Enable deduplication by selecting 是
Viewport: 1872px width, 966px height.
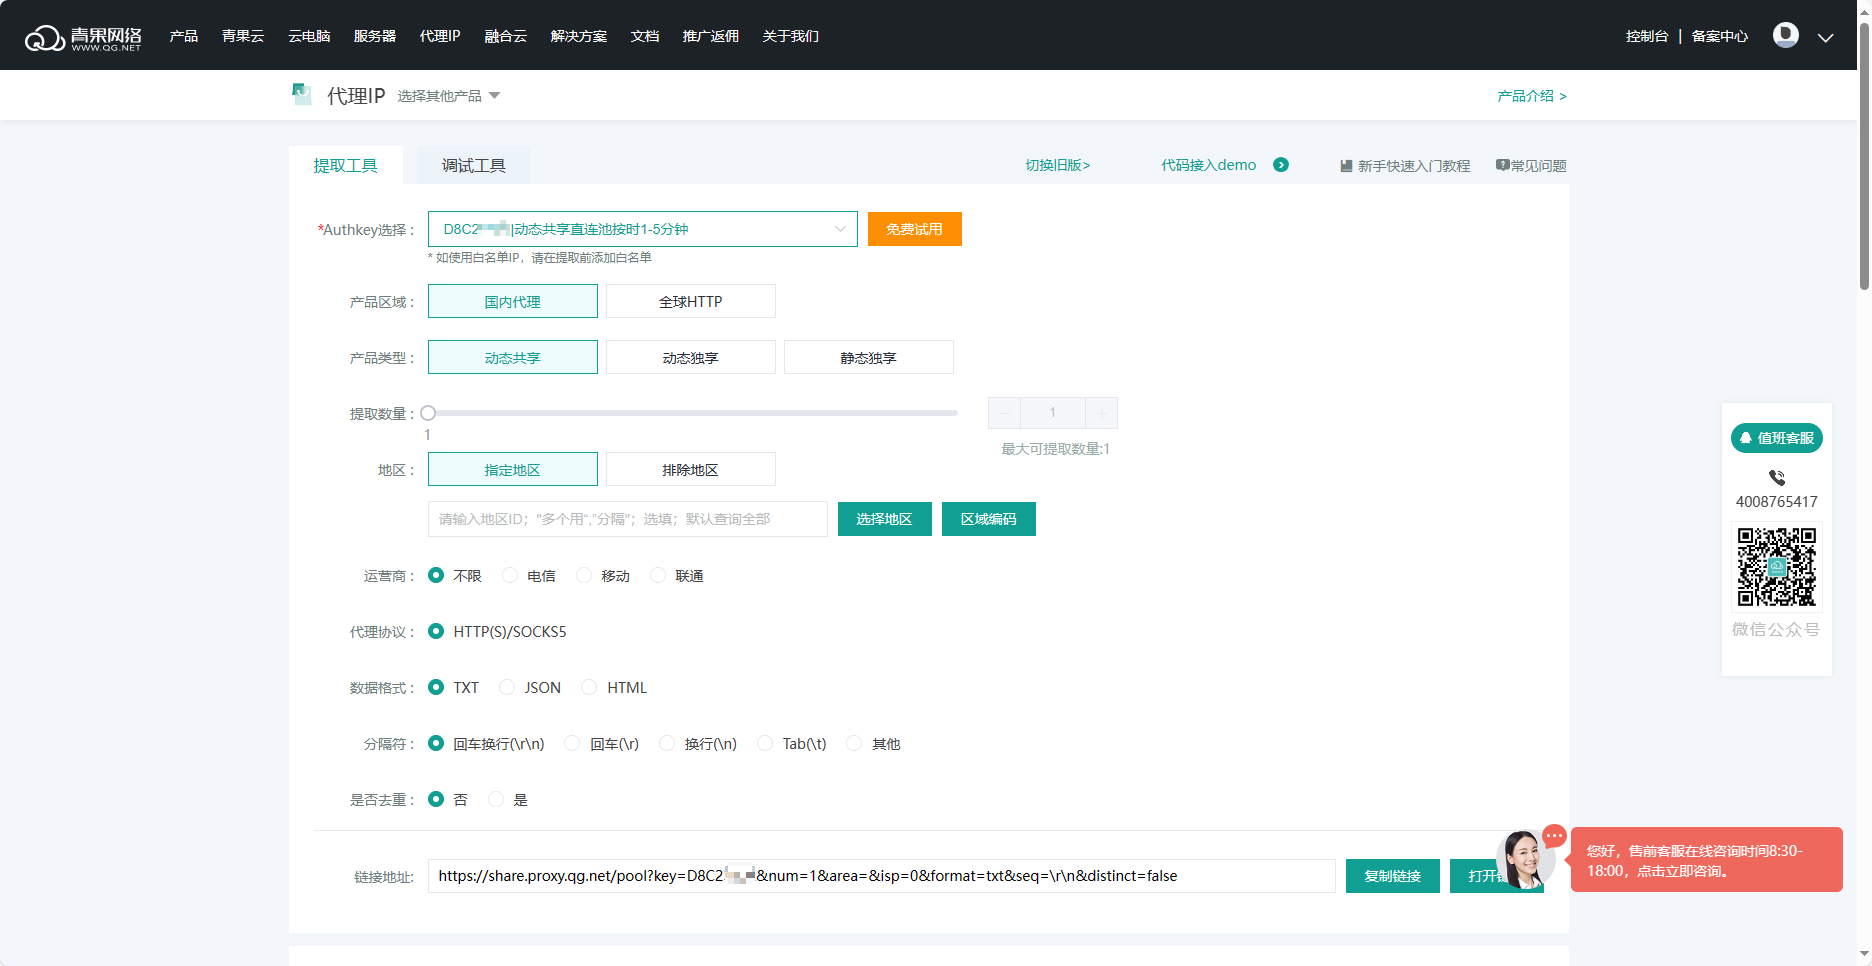(x=496, y=799)
